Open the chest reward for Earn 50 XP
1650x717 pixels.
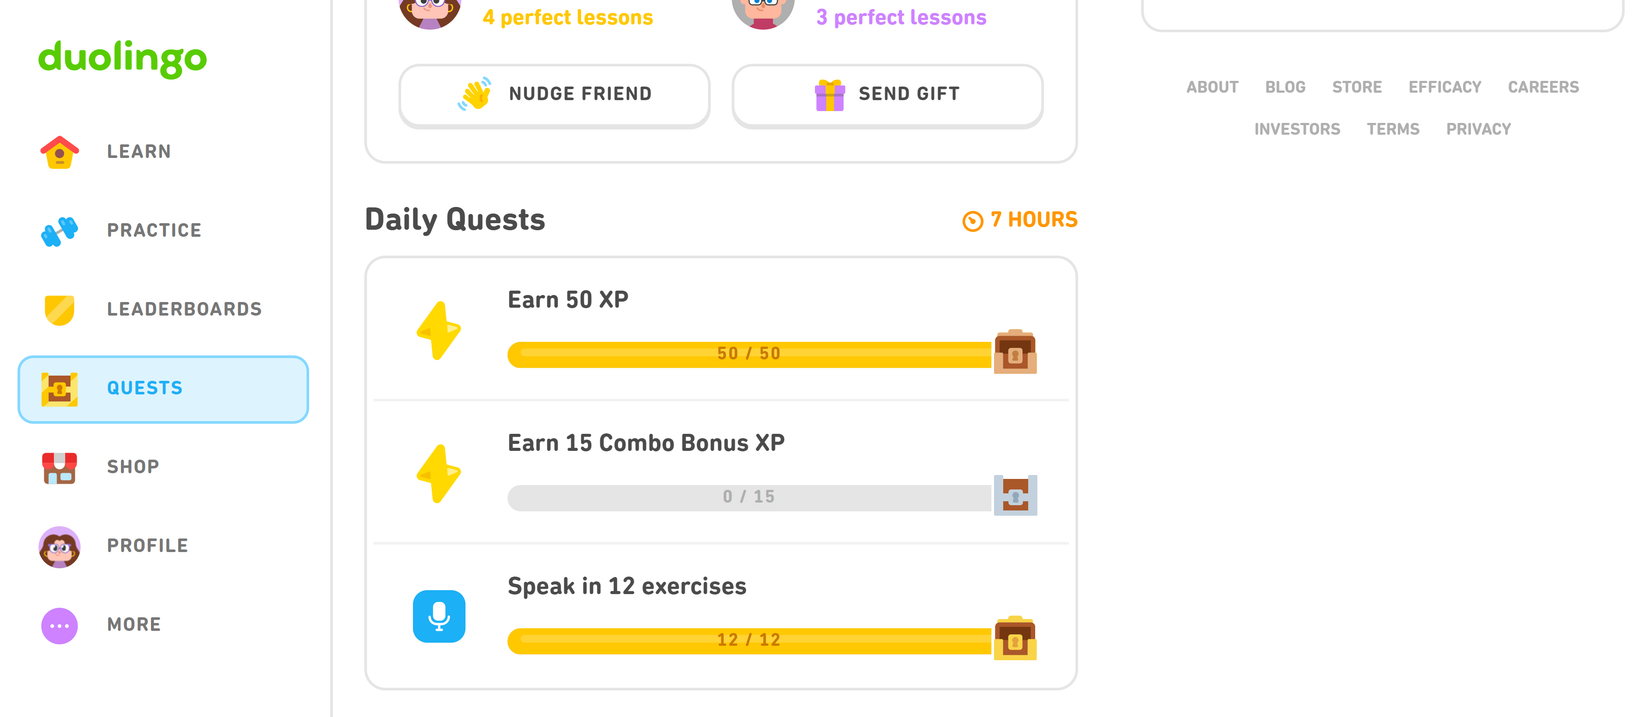pyautogui.click(x=1014, y=352)
